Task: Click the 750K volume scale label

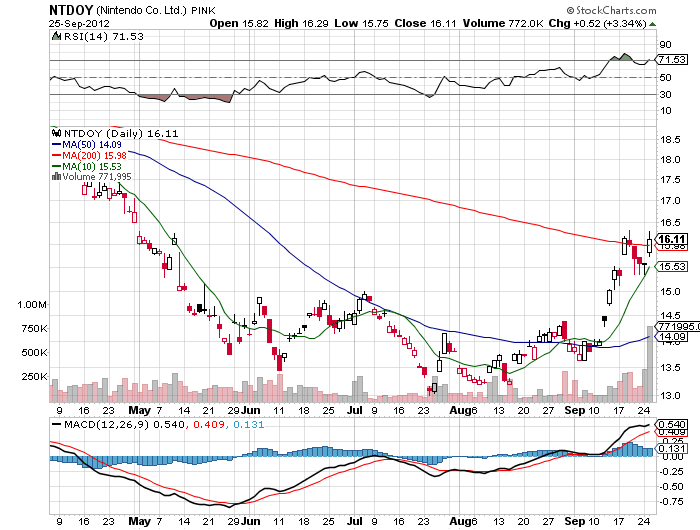Action: [x=34, y=329]
